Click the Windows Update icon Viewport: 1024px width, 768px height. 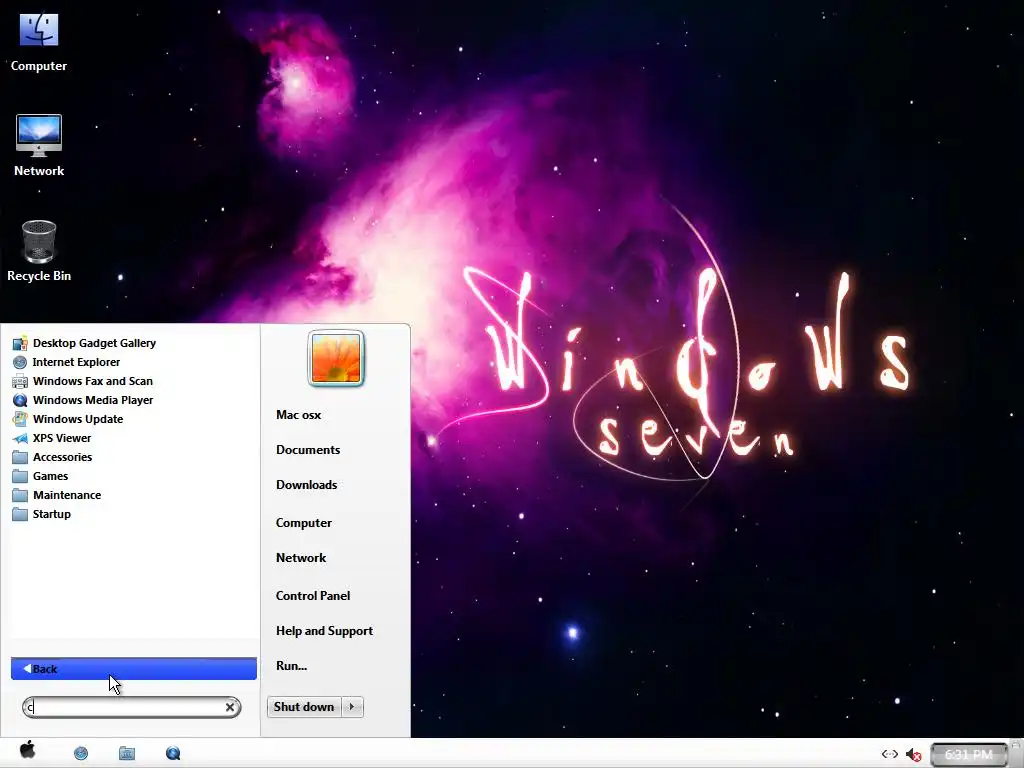coord(20,419)
